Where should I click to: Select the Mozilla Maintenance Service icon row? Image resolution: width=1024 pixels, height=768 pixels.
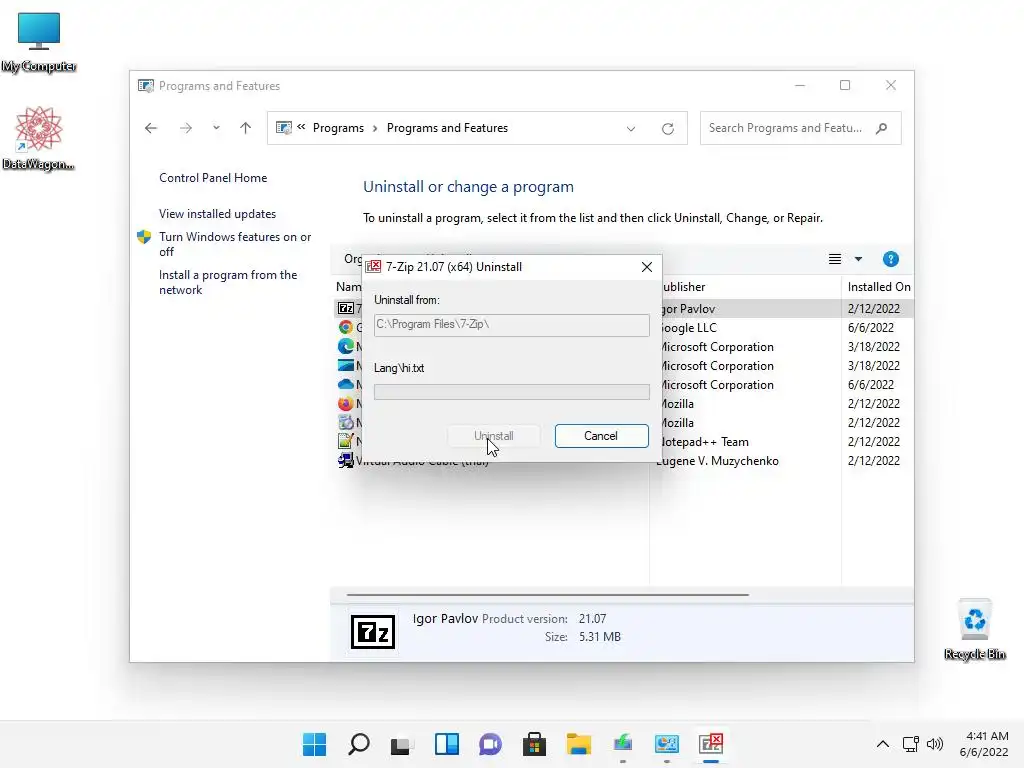click(345, 423)
